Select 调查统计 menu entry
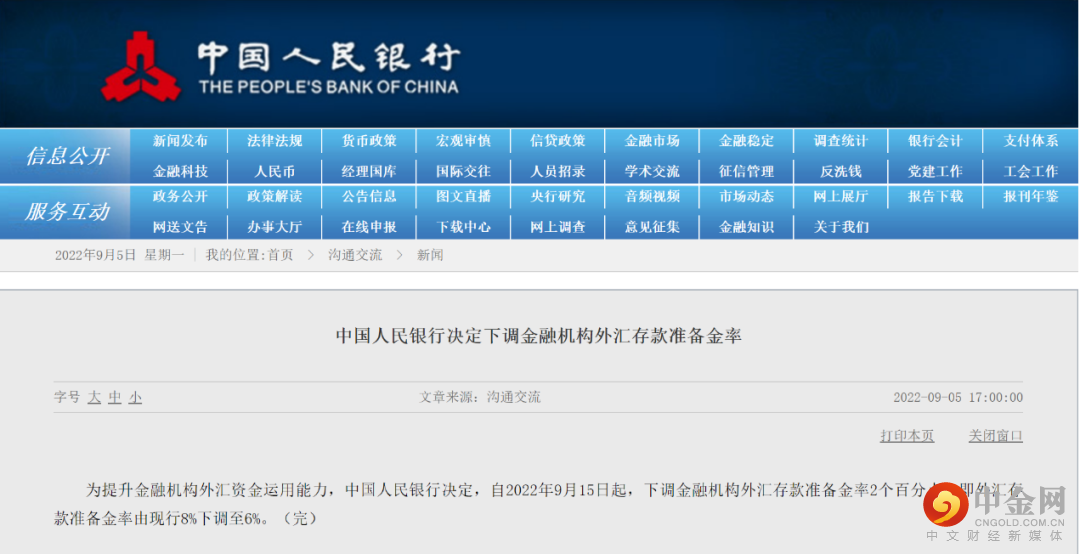This screenshot has width=1080, height=554. tap(840, 141)
